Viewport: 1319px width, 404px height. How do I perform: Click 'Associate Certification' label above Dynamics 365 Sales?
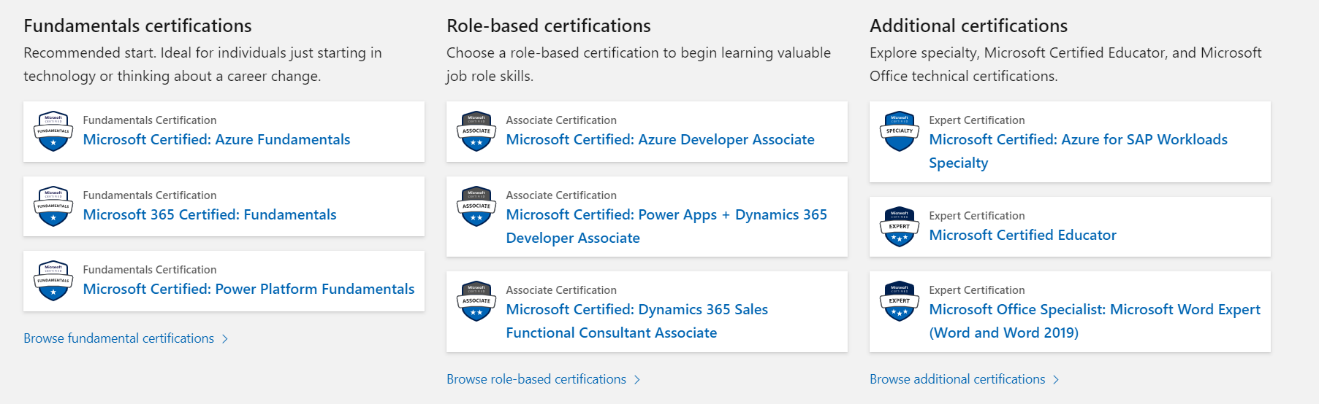(561, 290)
